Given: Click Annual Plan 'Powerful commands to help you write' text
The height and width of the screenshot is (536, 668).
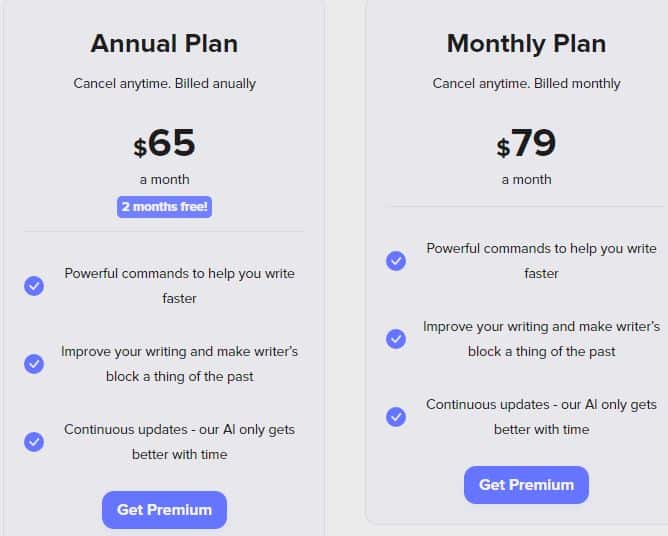Looking at the screenshot, I should [179, 274].
